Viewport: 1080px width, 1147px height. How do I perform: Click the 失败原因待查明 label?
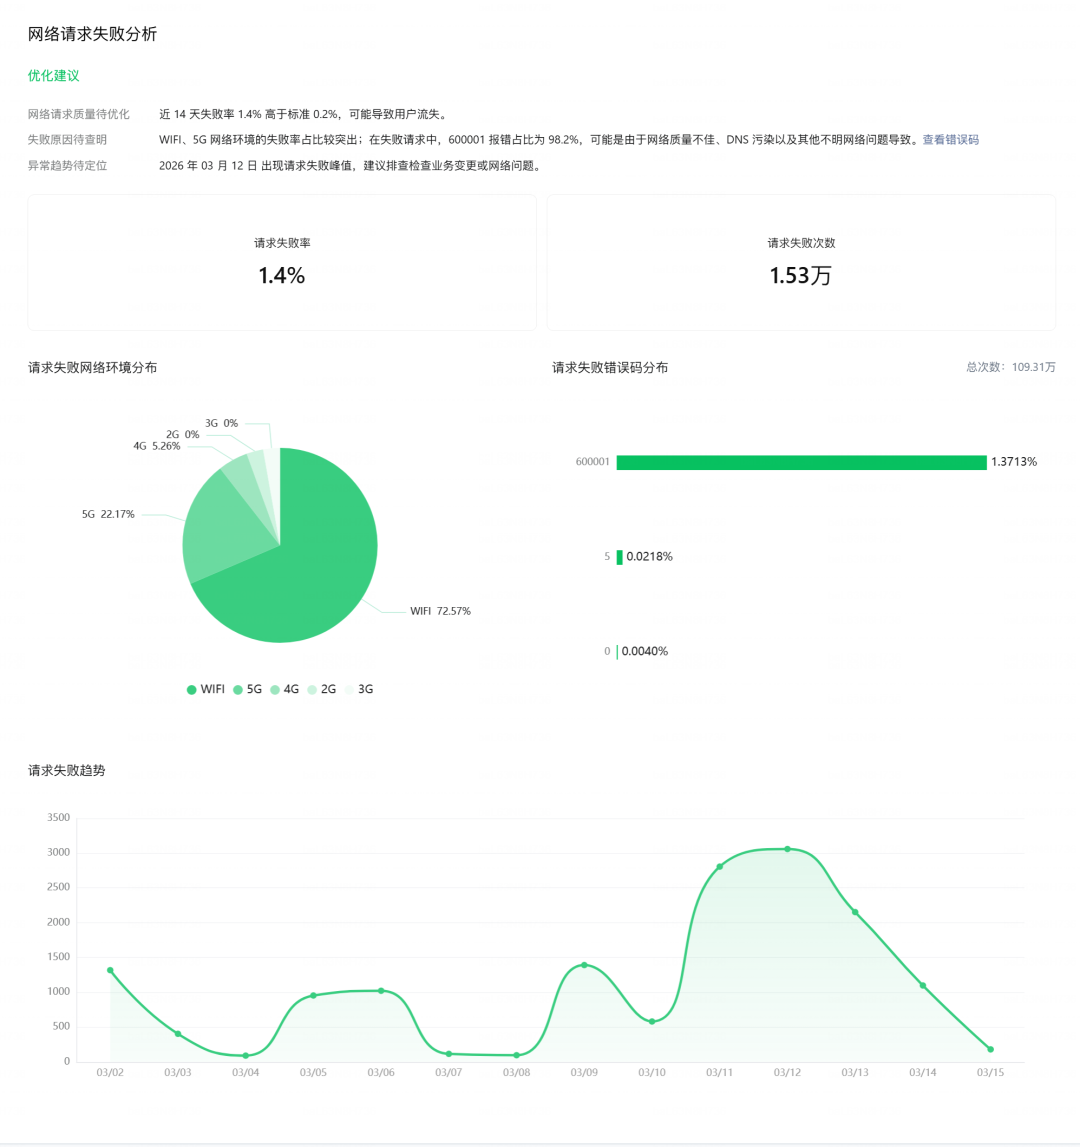[x=67, y=140]
